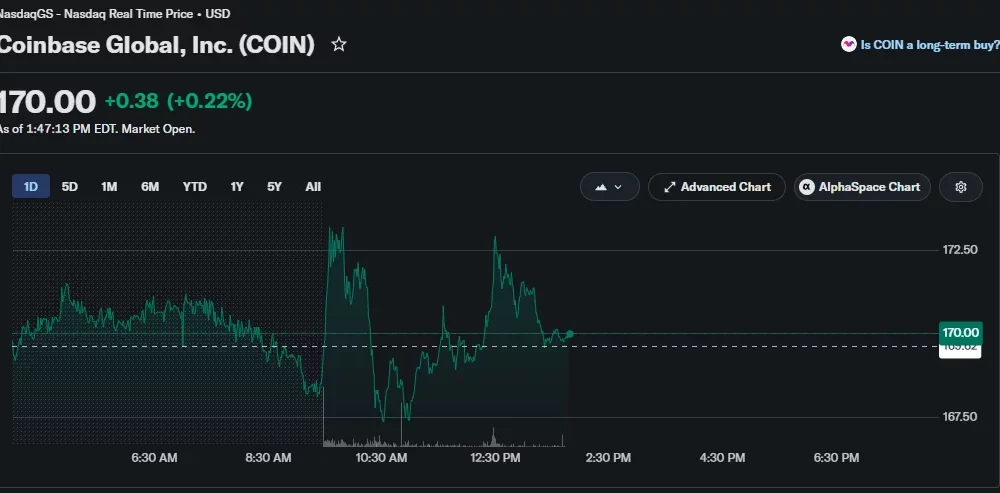
Task: Select the 1Y time range
Action: [x=237, y=187]
